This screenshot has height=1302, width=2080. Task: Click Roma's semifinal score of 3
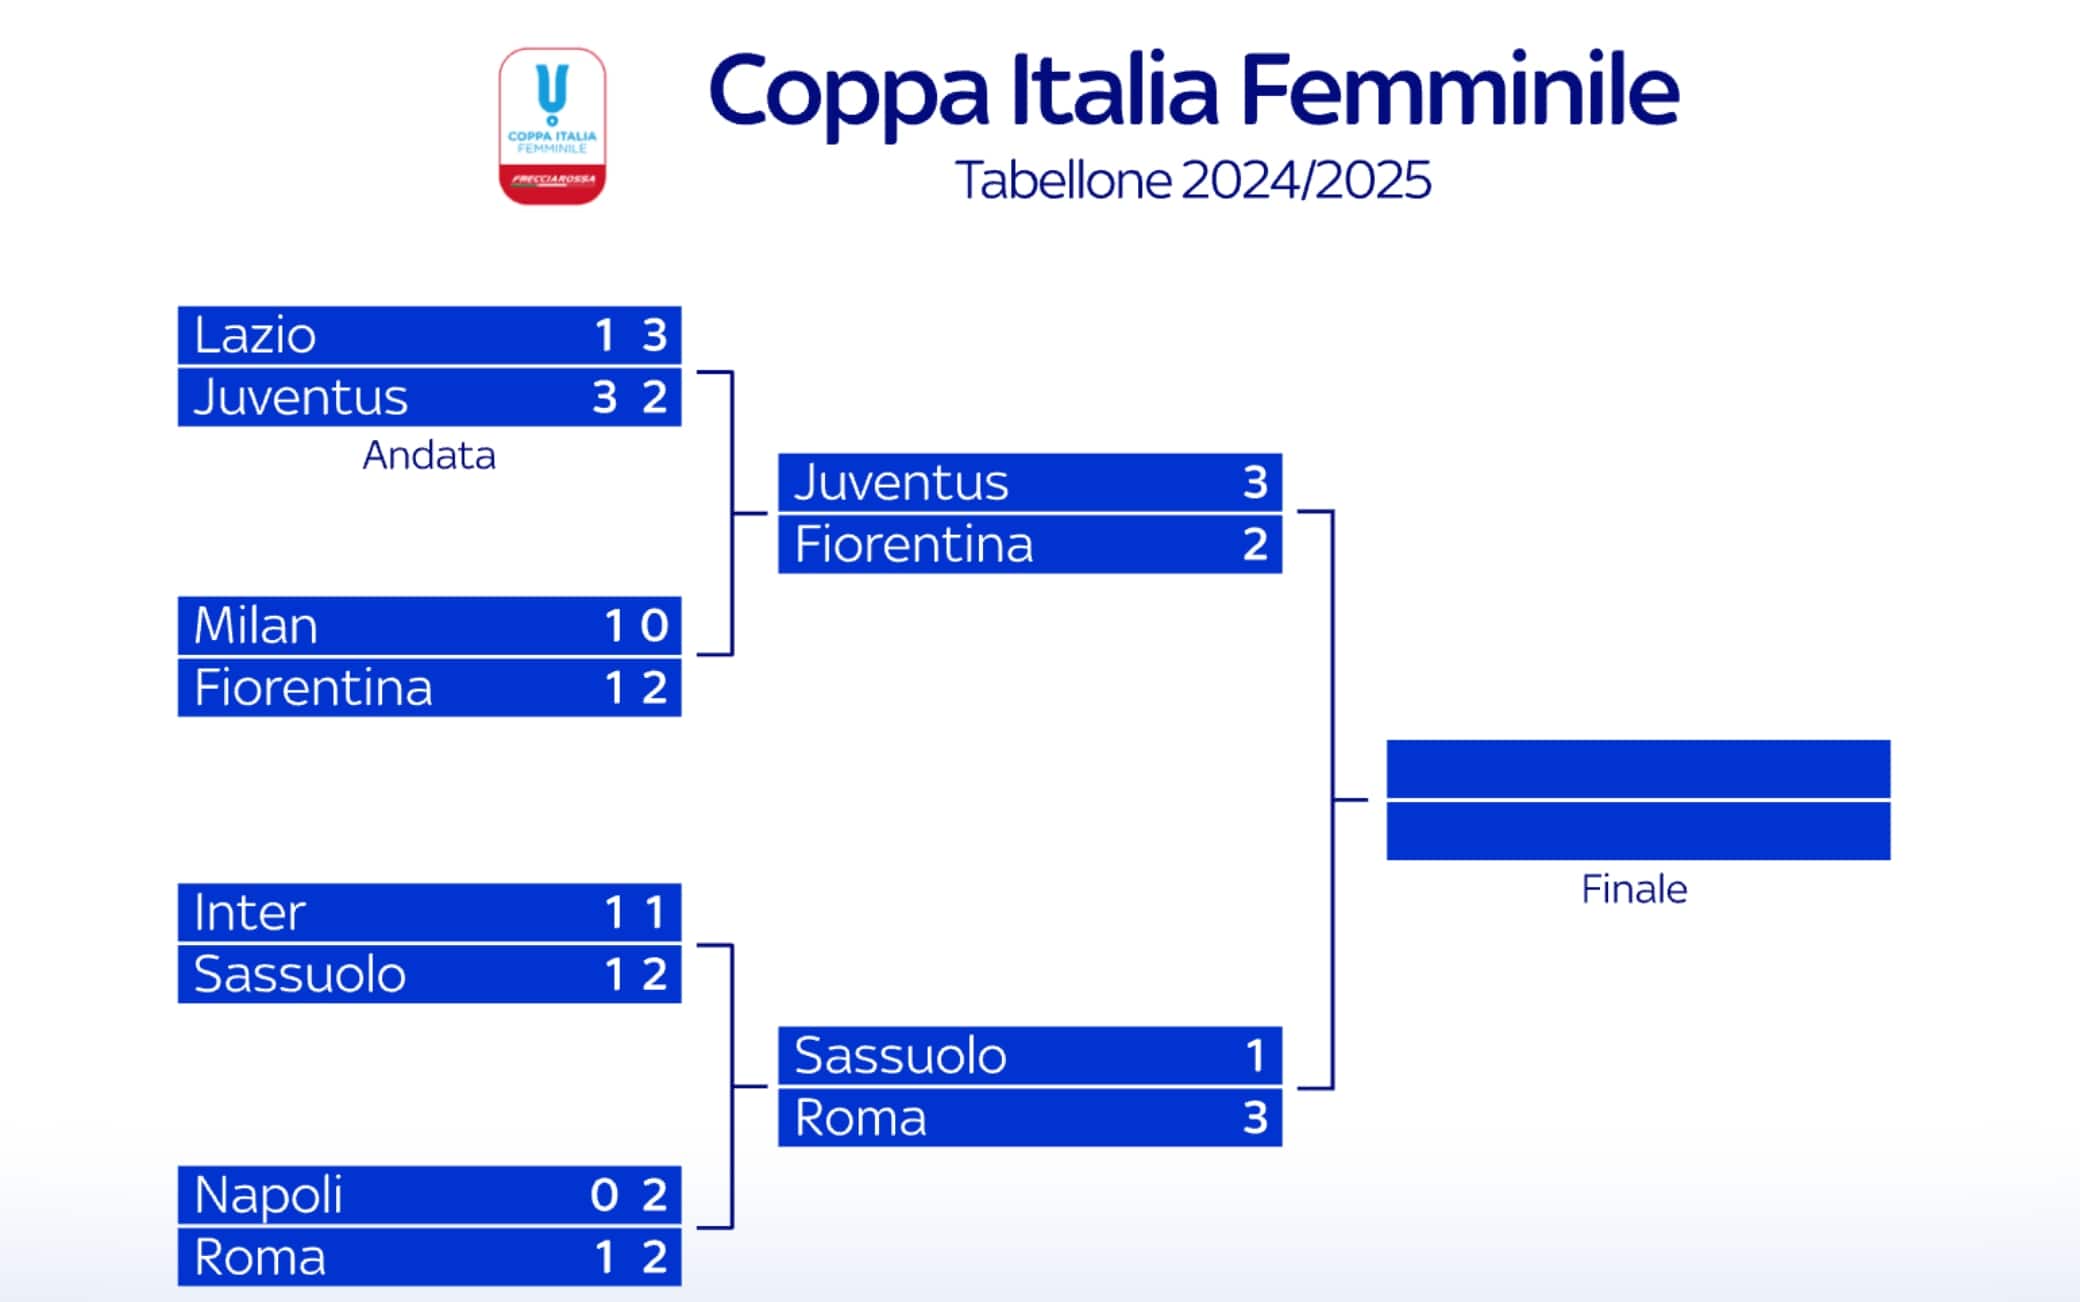[x=1255, y=1118]
